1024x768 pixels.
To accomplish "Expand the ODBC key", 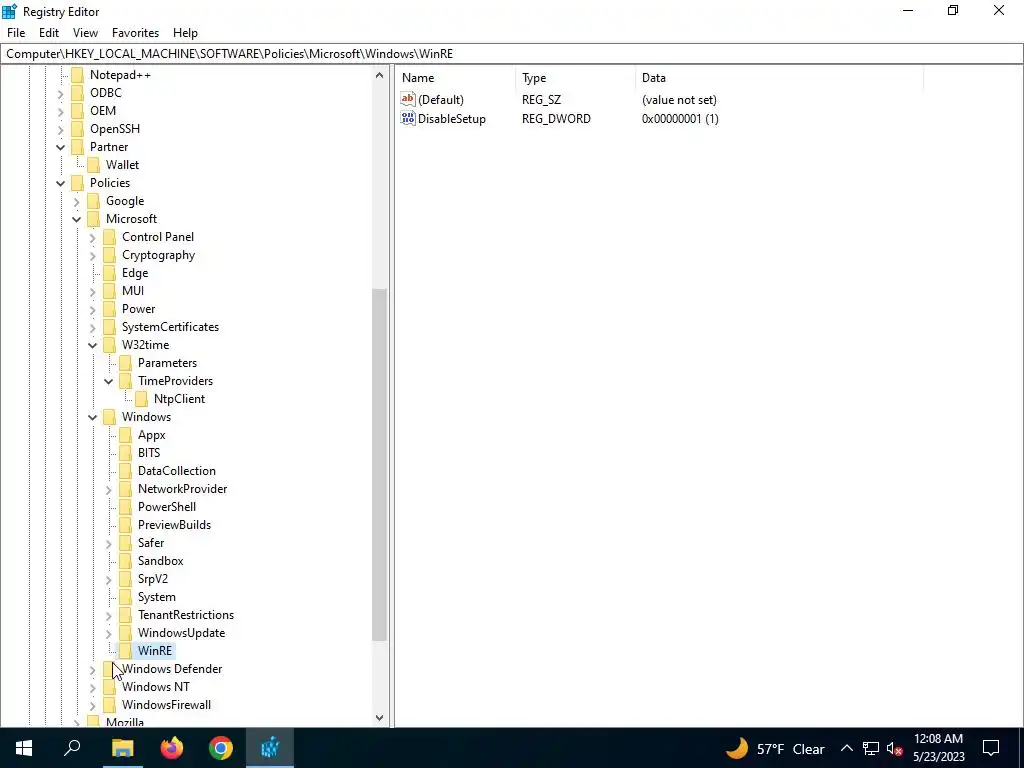I will coord(60,93).
